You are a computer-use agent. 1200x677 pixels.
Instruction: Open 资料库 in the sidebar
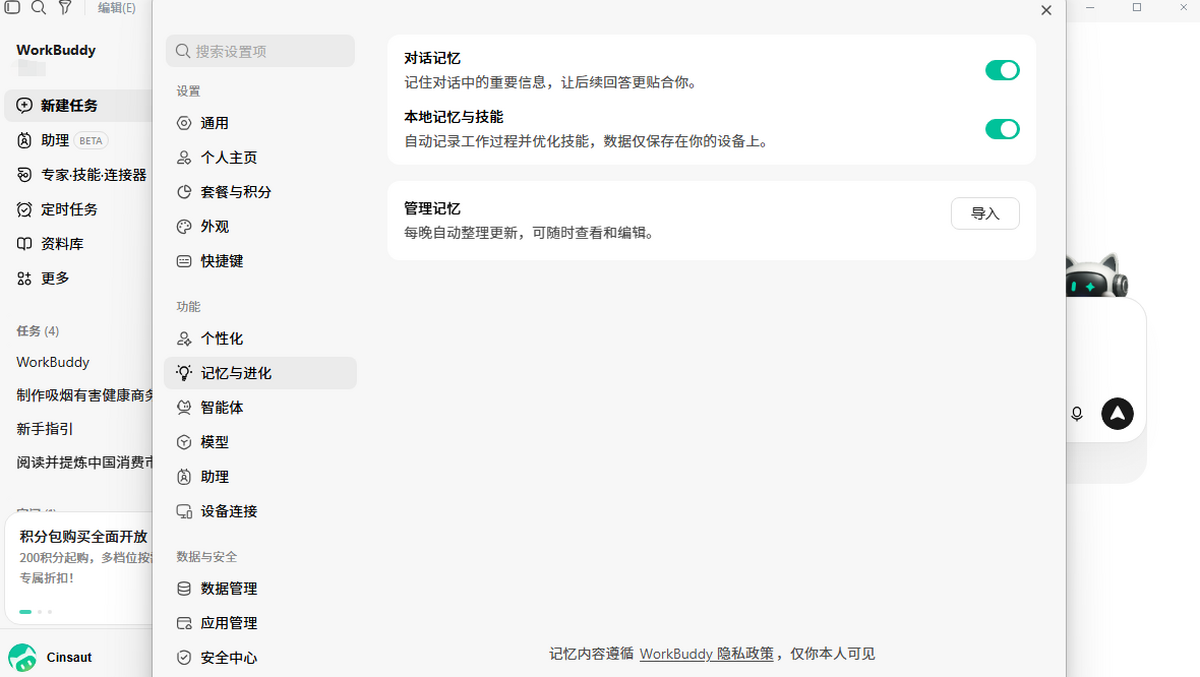(78, 244)
